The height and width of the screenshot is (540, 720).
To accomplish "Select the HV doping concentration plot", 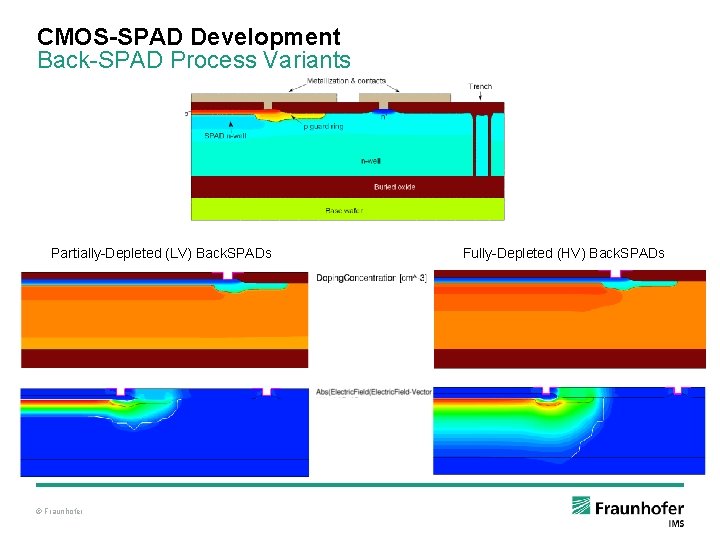I will 570,319.
